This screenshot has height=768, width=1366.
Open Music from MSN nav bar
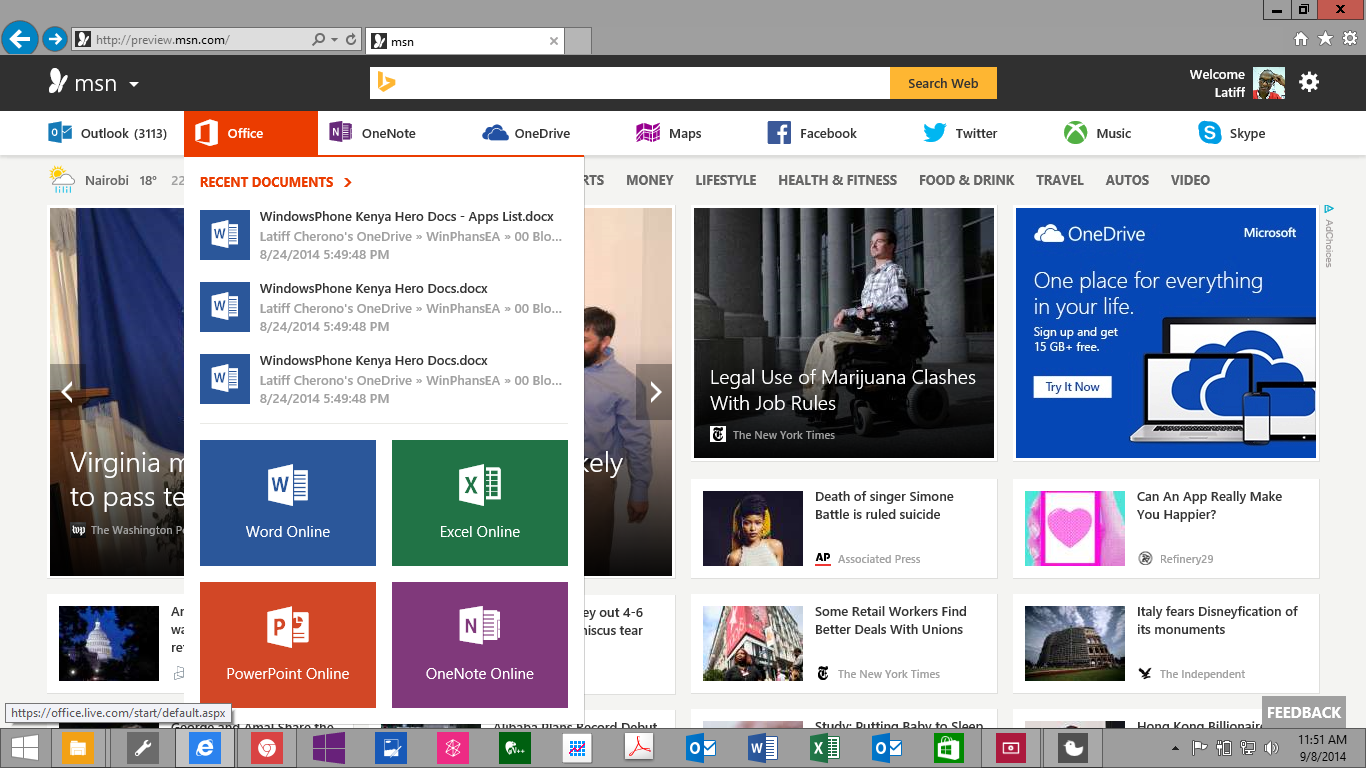pos(1097,133)
